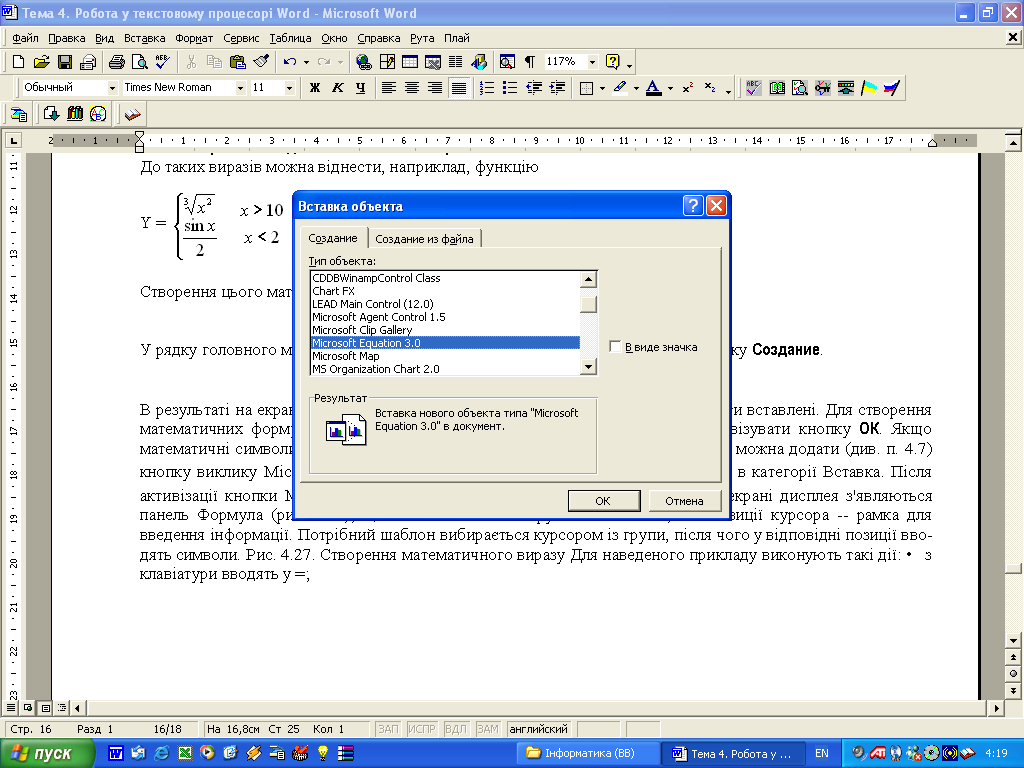Screen dimensions: 1024x768
Task: Activate format painter brush
Action: pyautogui.click(x=261, y=62)
